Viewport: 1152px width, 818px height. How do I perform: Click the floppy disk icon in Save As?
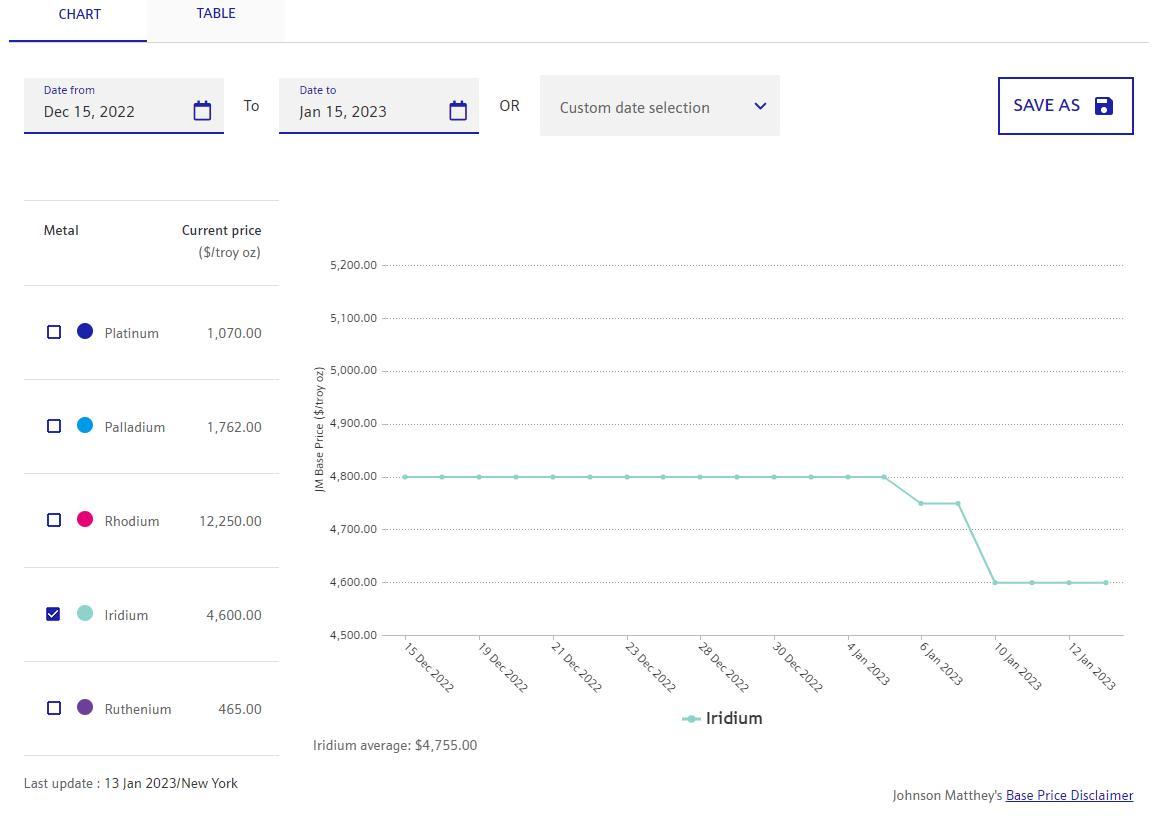(x=1104, y=106)
